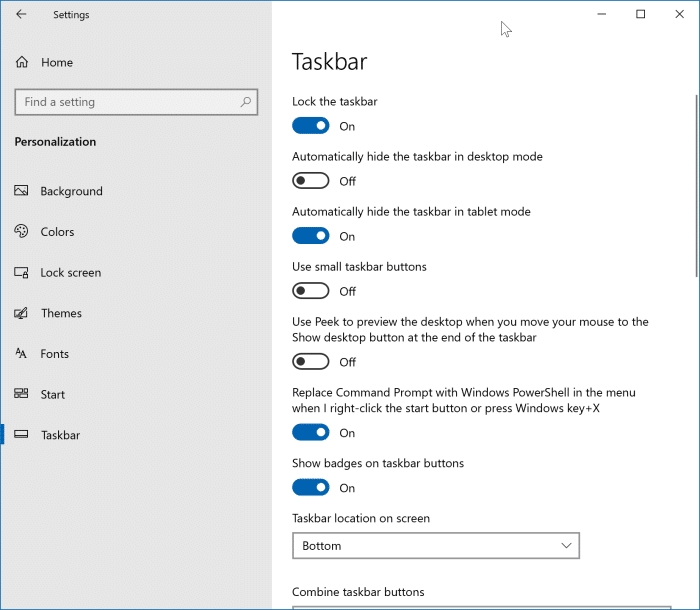The image size is (700, 610).
Task: Click the Combine taskbar buttons label
Action: (358, 592)
